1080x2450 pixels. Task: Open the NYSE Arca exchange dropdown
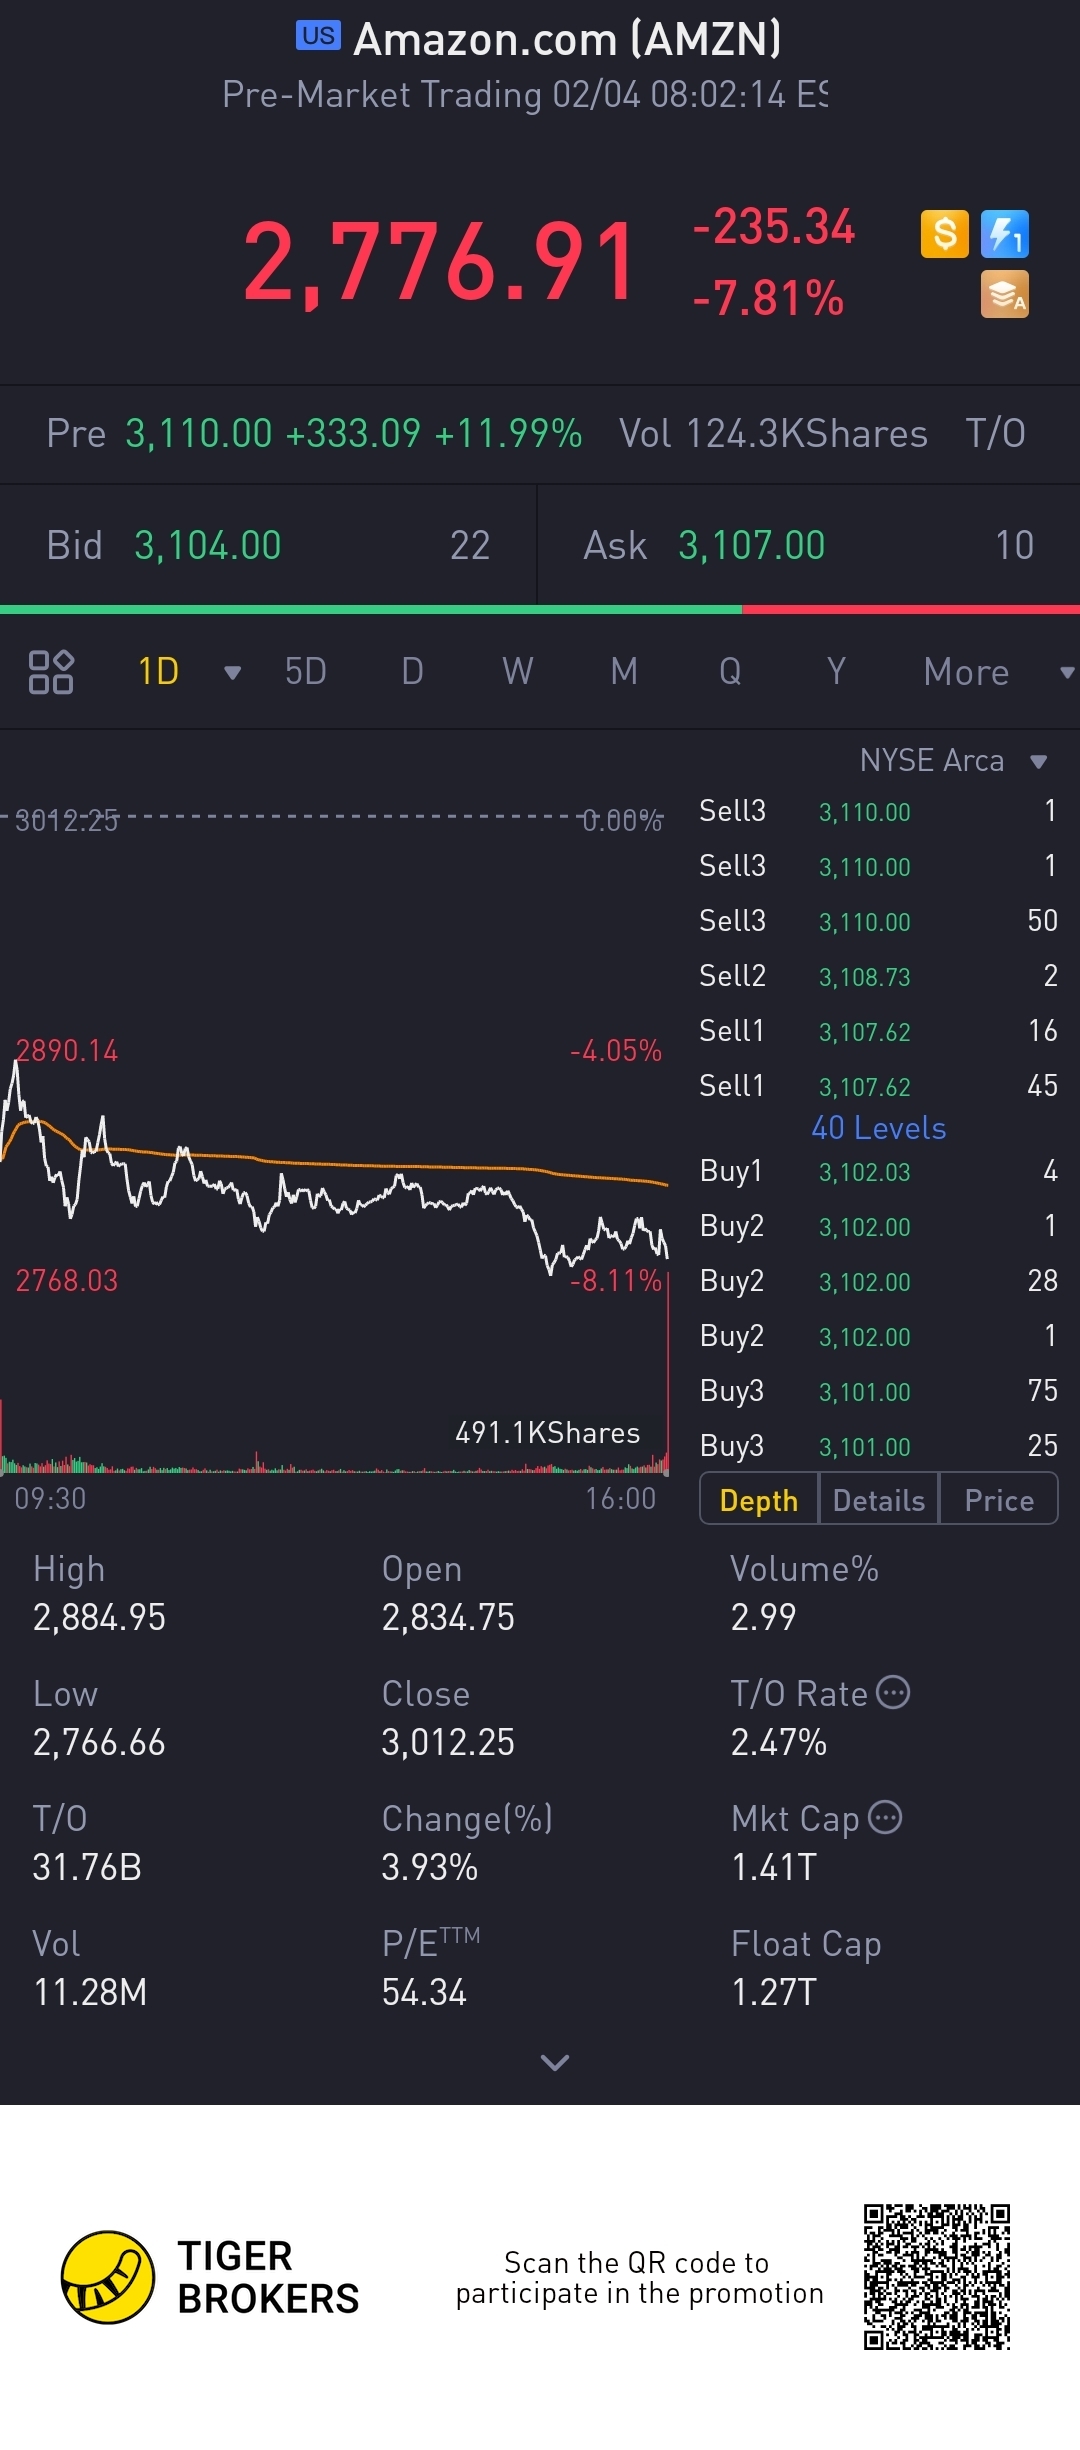(1038, 762)
